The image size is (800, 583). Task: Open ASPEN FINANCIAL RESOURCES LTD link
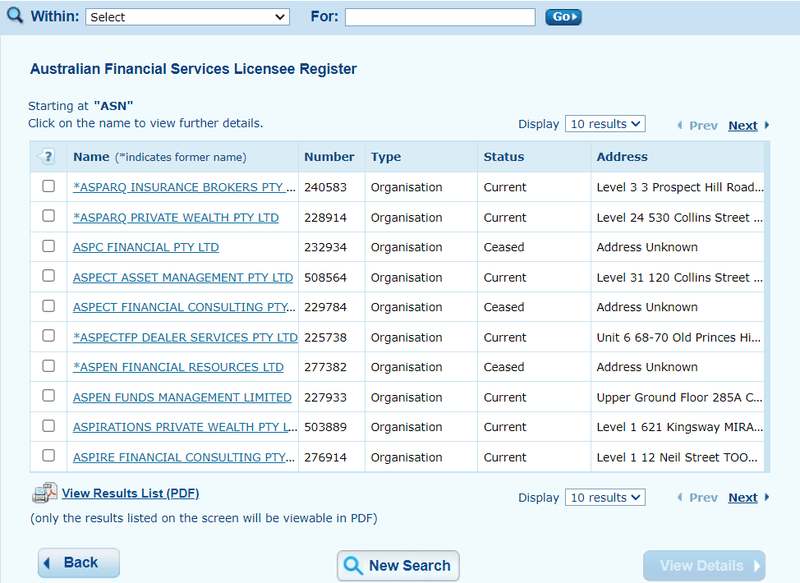point(178,367)
